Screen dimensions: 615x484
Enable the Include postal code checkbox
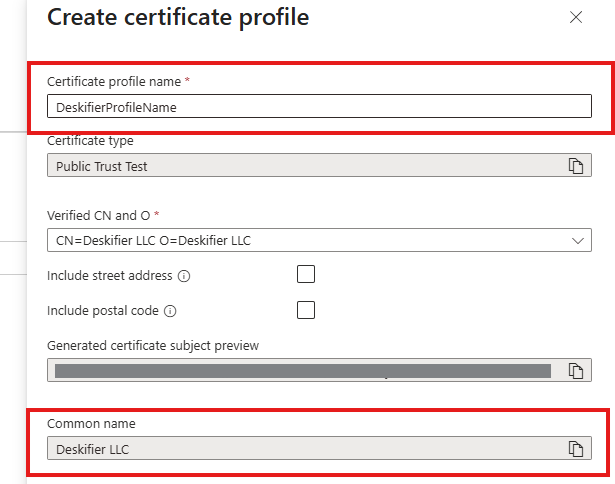click(x=306, y=310)
